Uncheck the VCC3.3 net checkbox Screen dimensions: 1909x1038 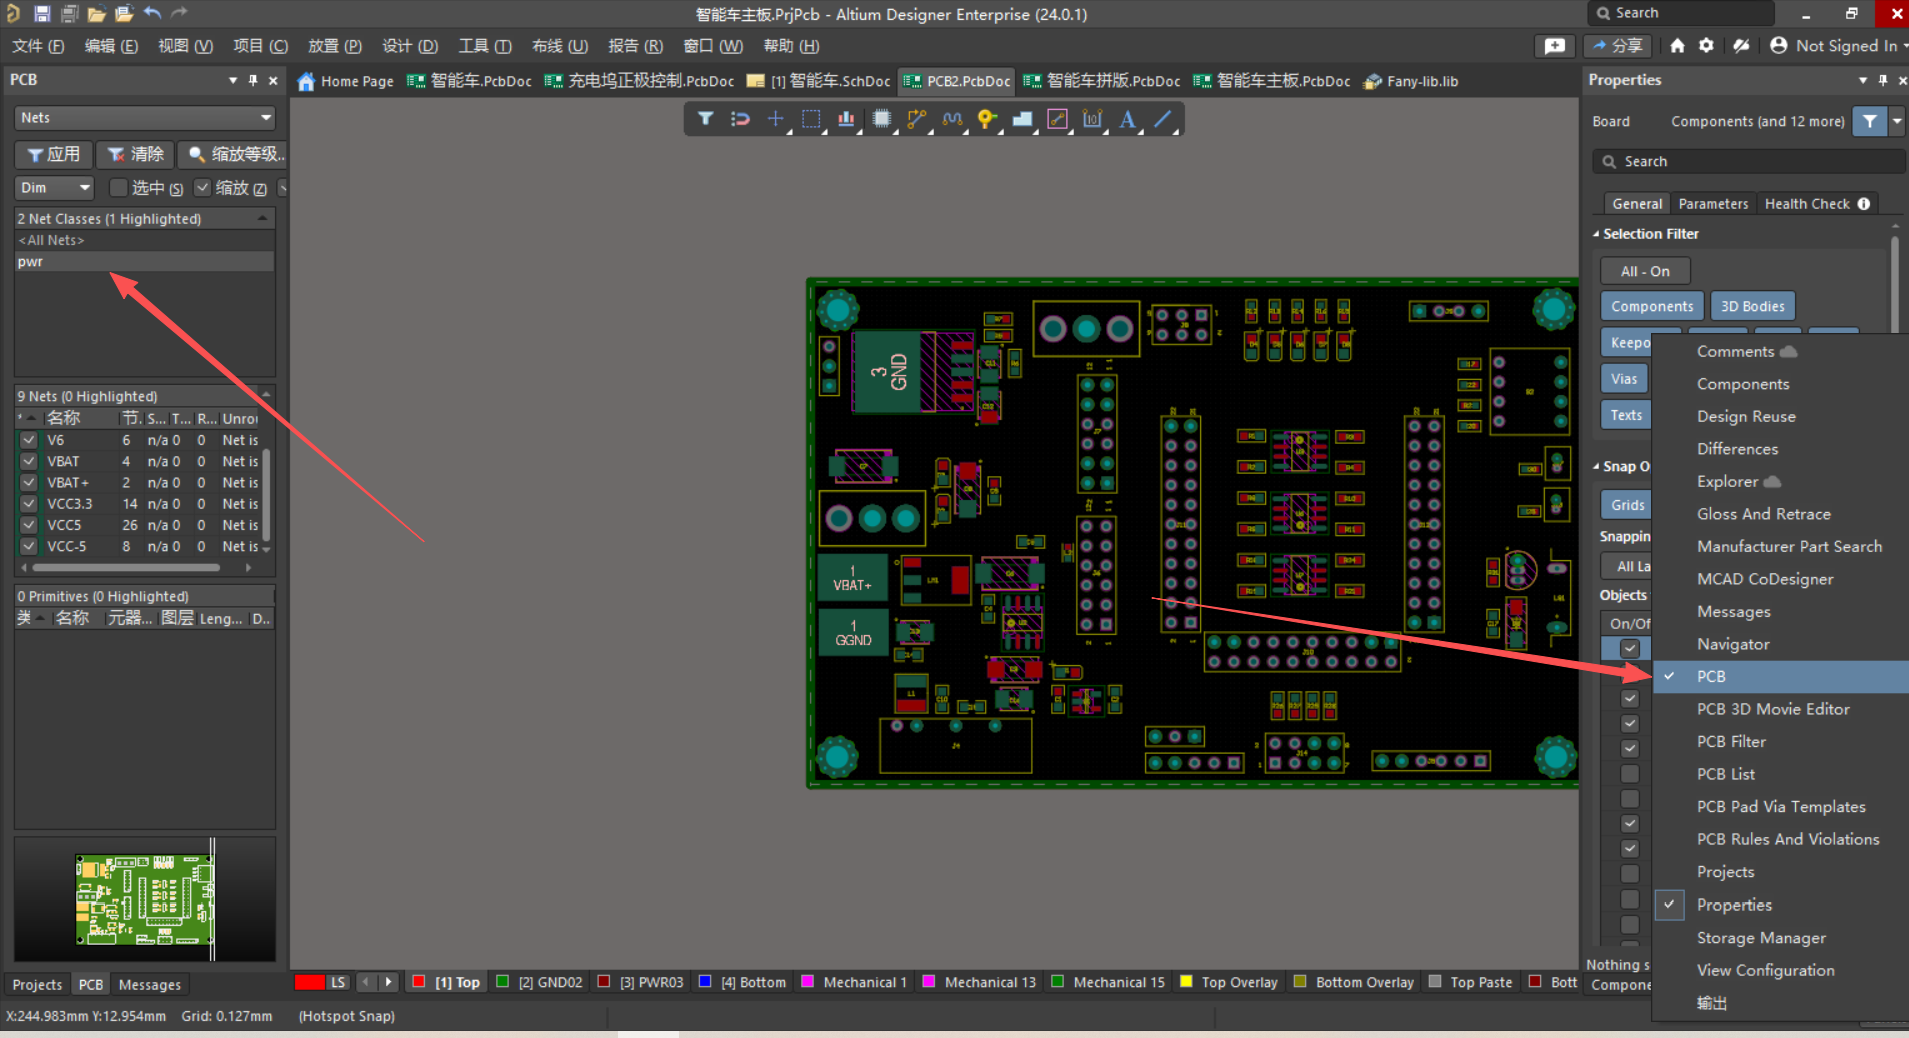(x=28, y=504)
